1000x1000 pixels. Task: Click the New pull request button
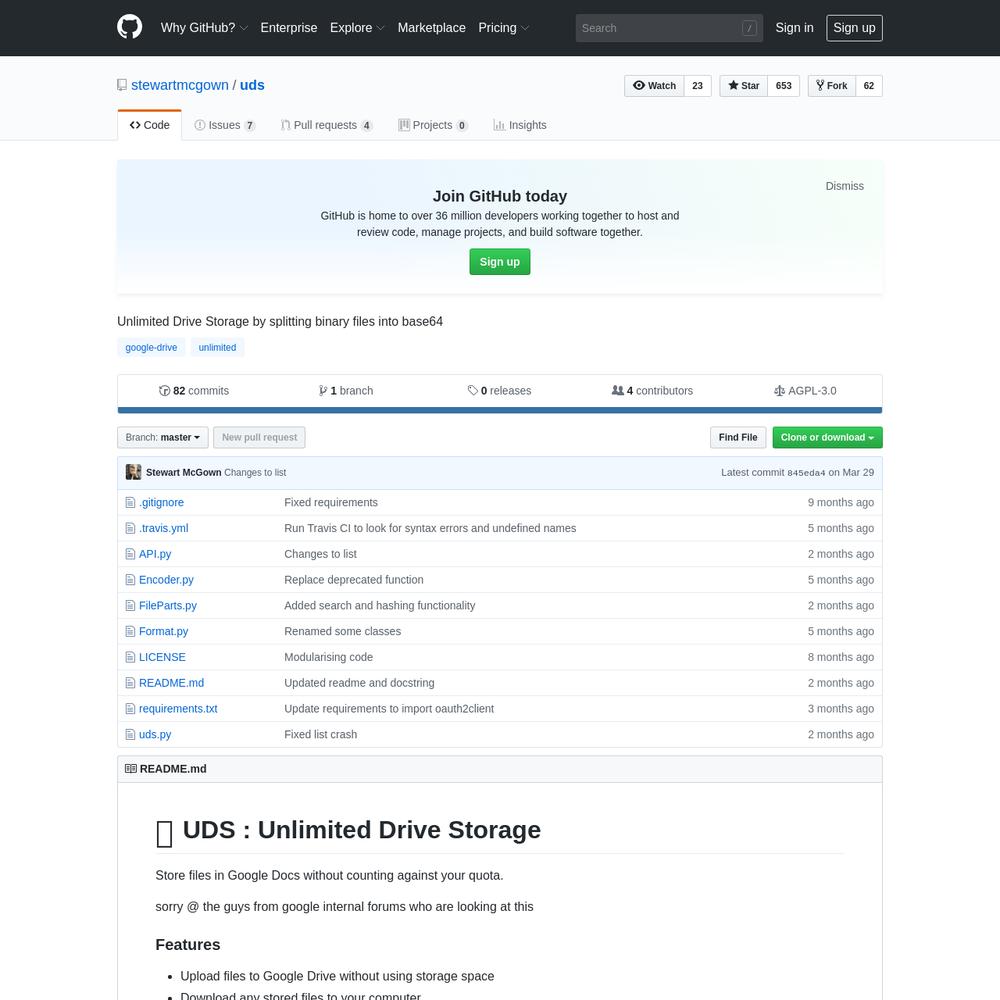coord(260,438)
